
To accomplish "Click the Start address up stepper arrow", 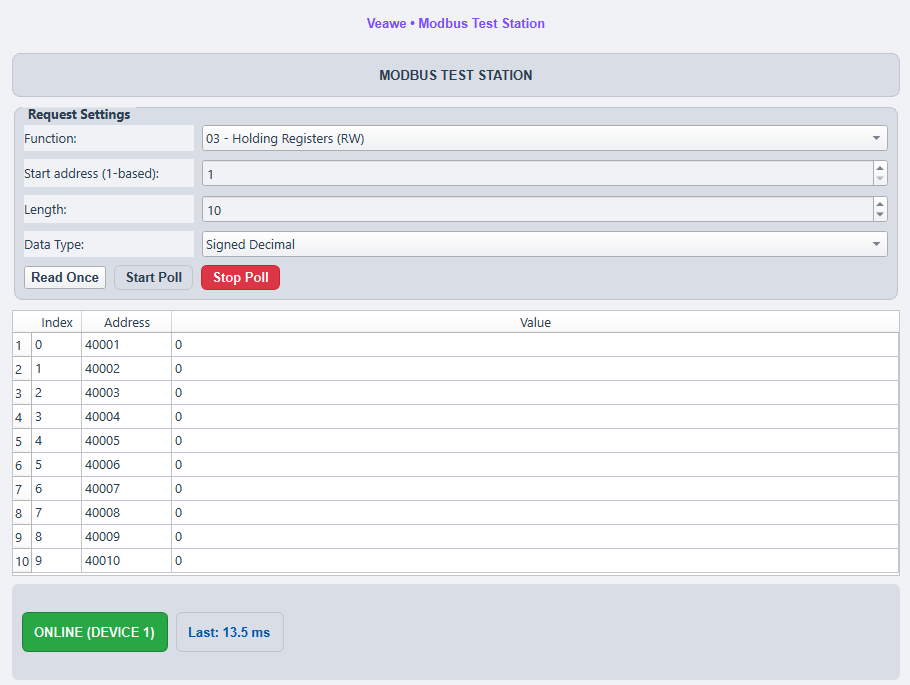I will click(x=879, y=168).
